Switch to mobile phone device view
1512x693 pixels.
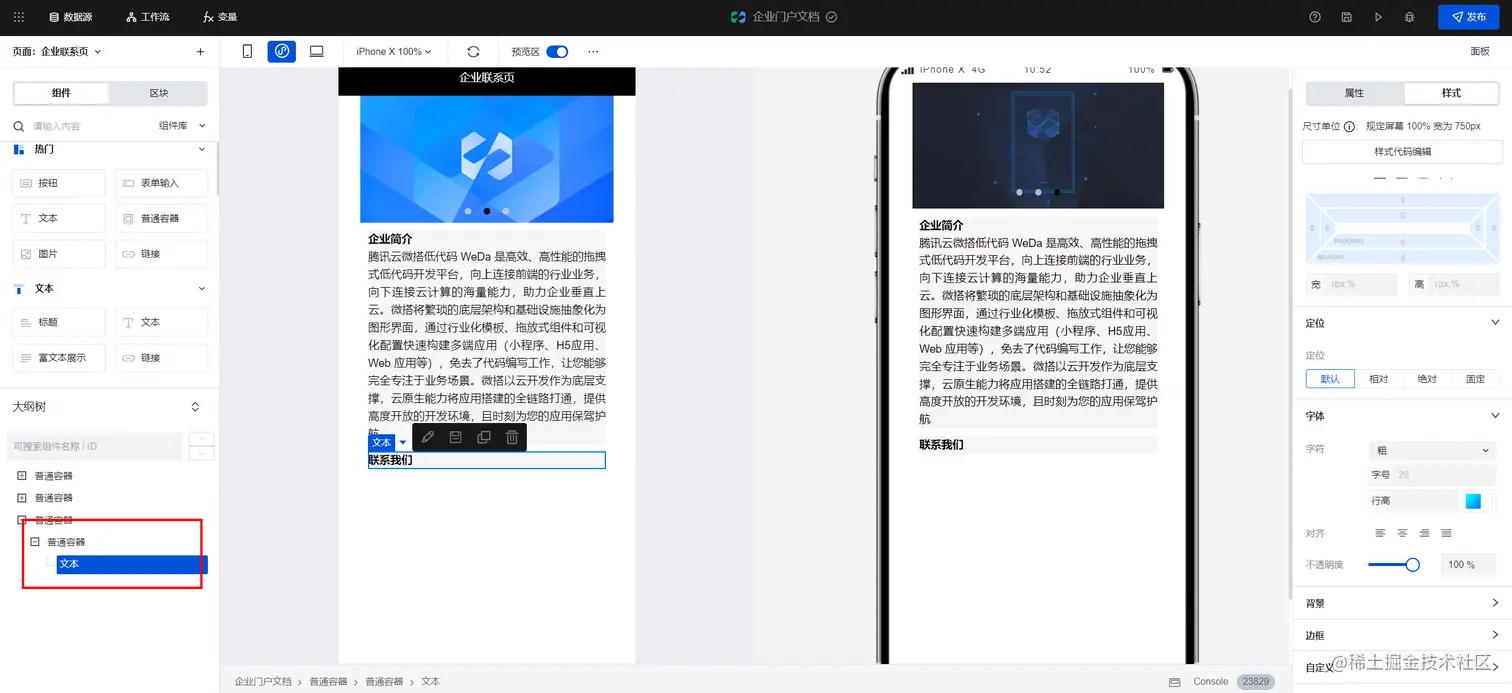[248, 51]
